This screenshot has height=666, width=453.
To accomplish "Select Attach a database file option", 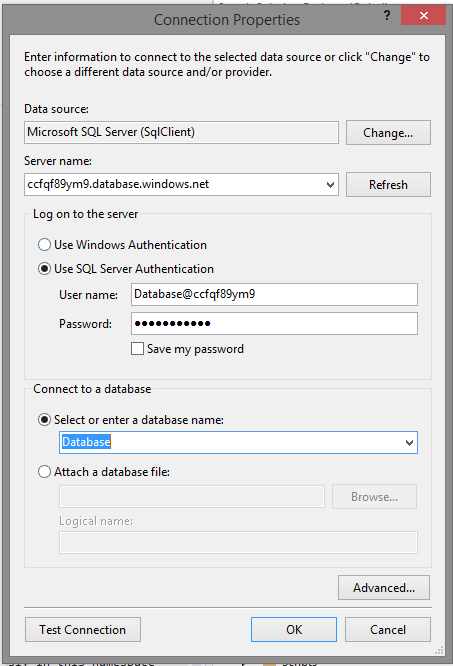I will (x=44, y=472).
